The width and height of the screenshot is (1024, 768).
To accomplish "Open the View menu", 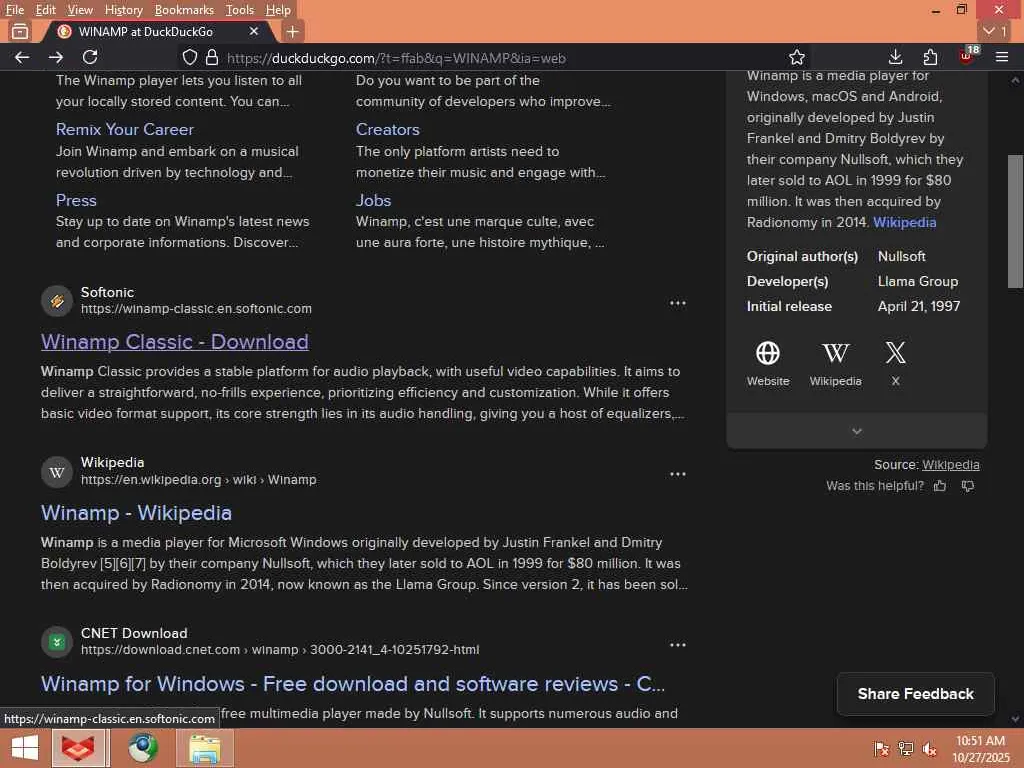I will (x=80, y=10).
